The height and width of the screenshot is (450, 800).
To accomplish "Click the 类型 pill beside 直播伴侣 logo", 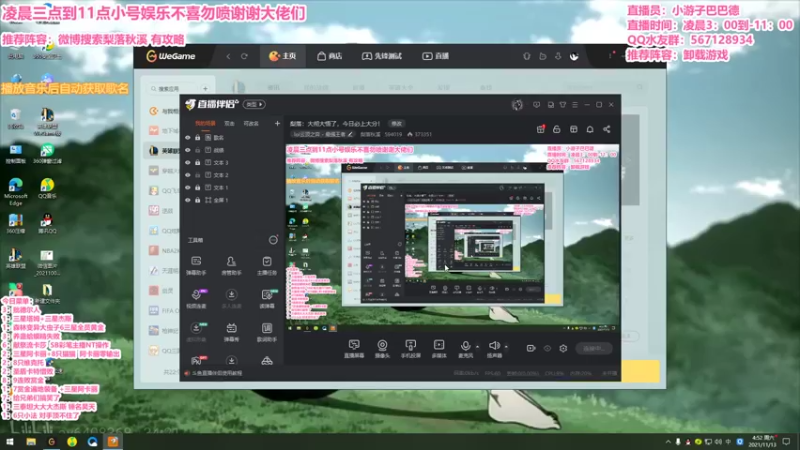I will tap(254, 104).
